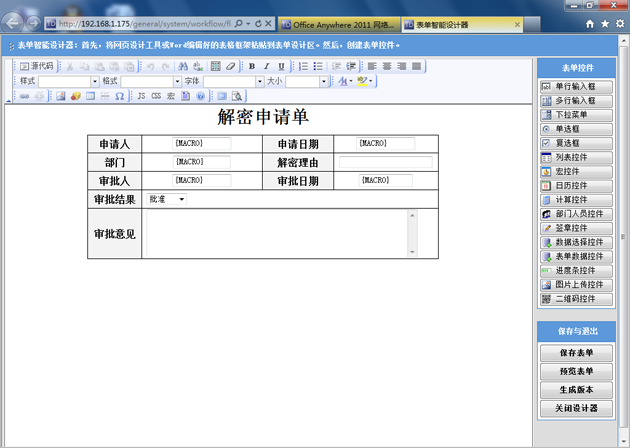Screen dimensions: 630x448
Task: Click the 预览表单 preview form button
Action: click(575, 371)
